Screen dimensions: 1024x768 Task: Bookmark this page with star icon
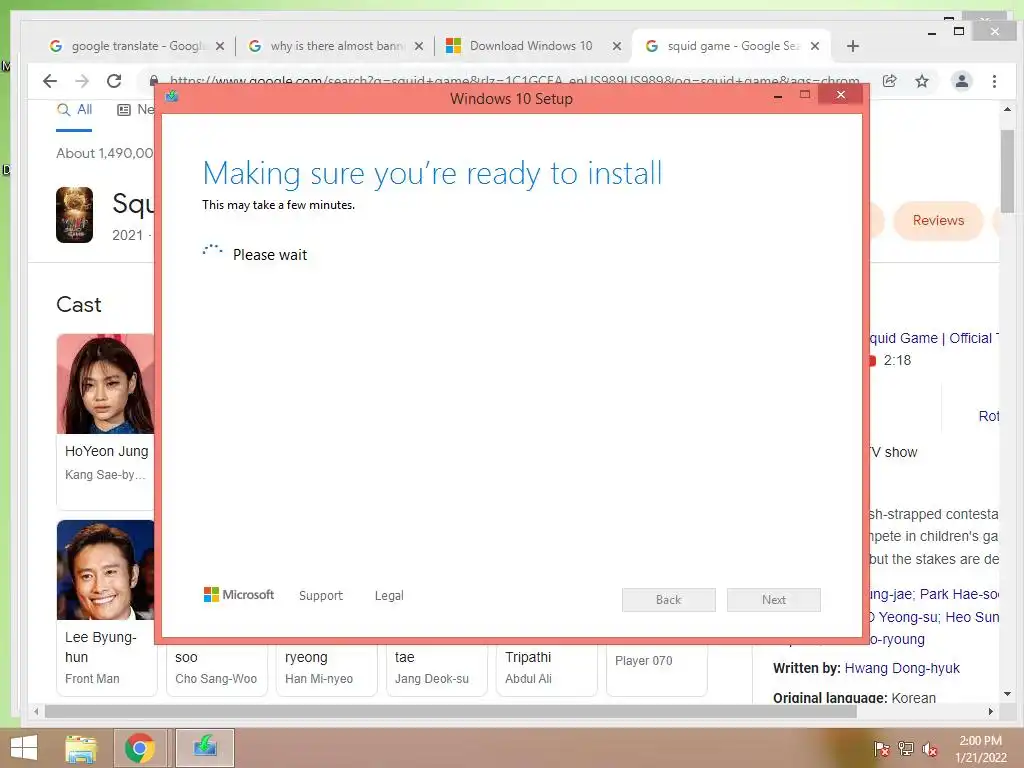tap(921, 81)
